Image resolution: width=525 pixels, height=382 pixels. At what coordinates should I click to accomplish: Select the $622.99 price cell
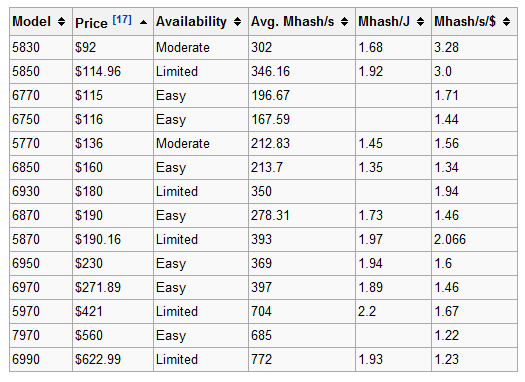[x=113, y=360]
